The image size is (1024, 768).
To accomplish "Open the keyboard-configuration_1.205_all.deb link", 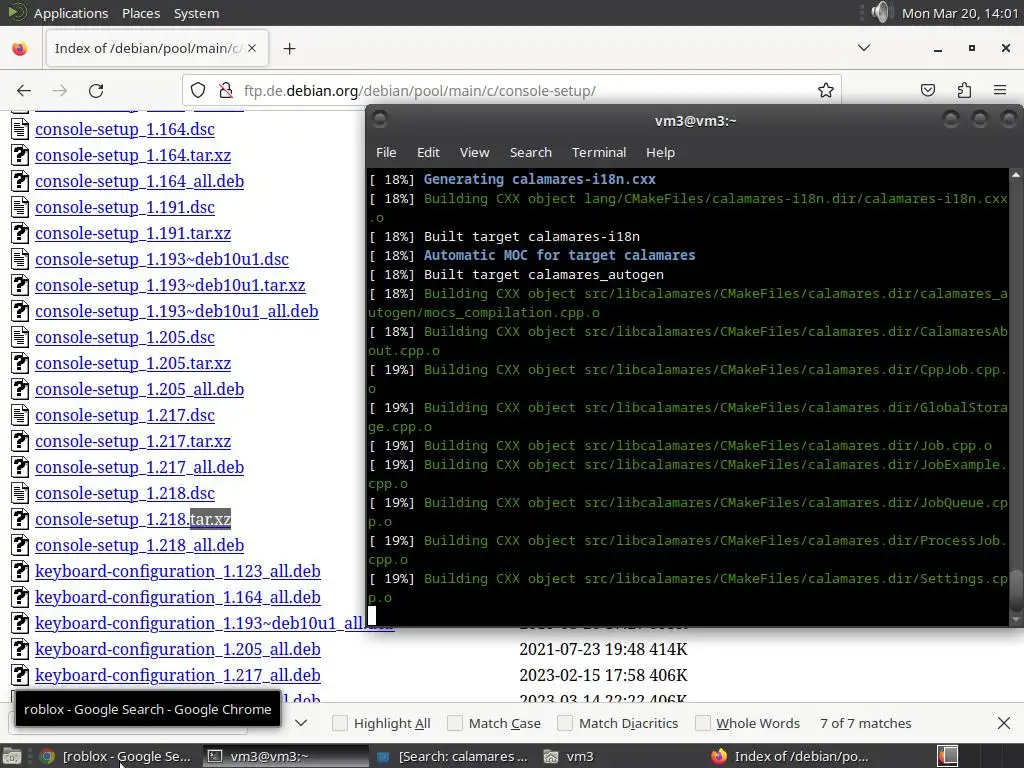I will tap(178, 649).
